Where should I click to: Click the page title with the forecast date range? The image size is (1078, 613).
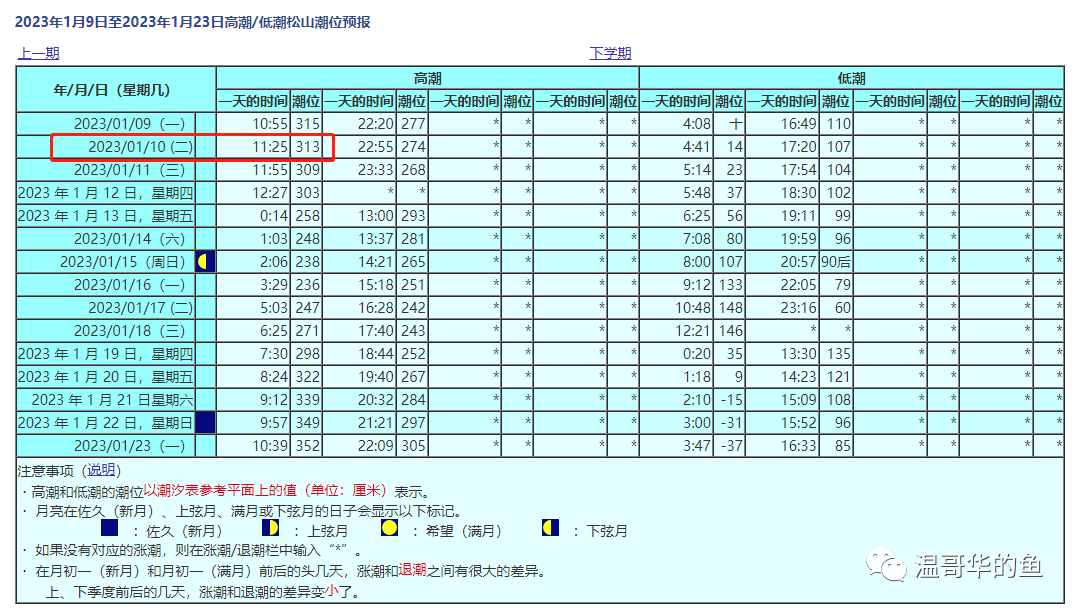click(193, 22)
